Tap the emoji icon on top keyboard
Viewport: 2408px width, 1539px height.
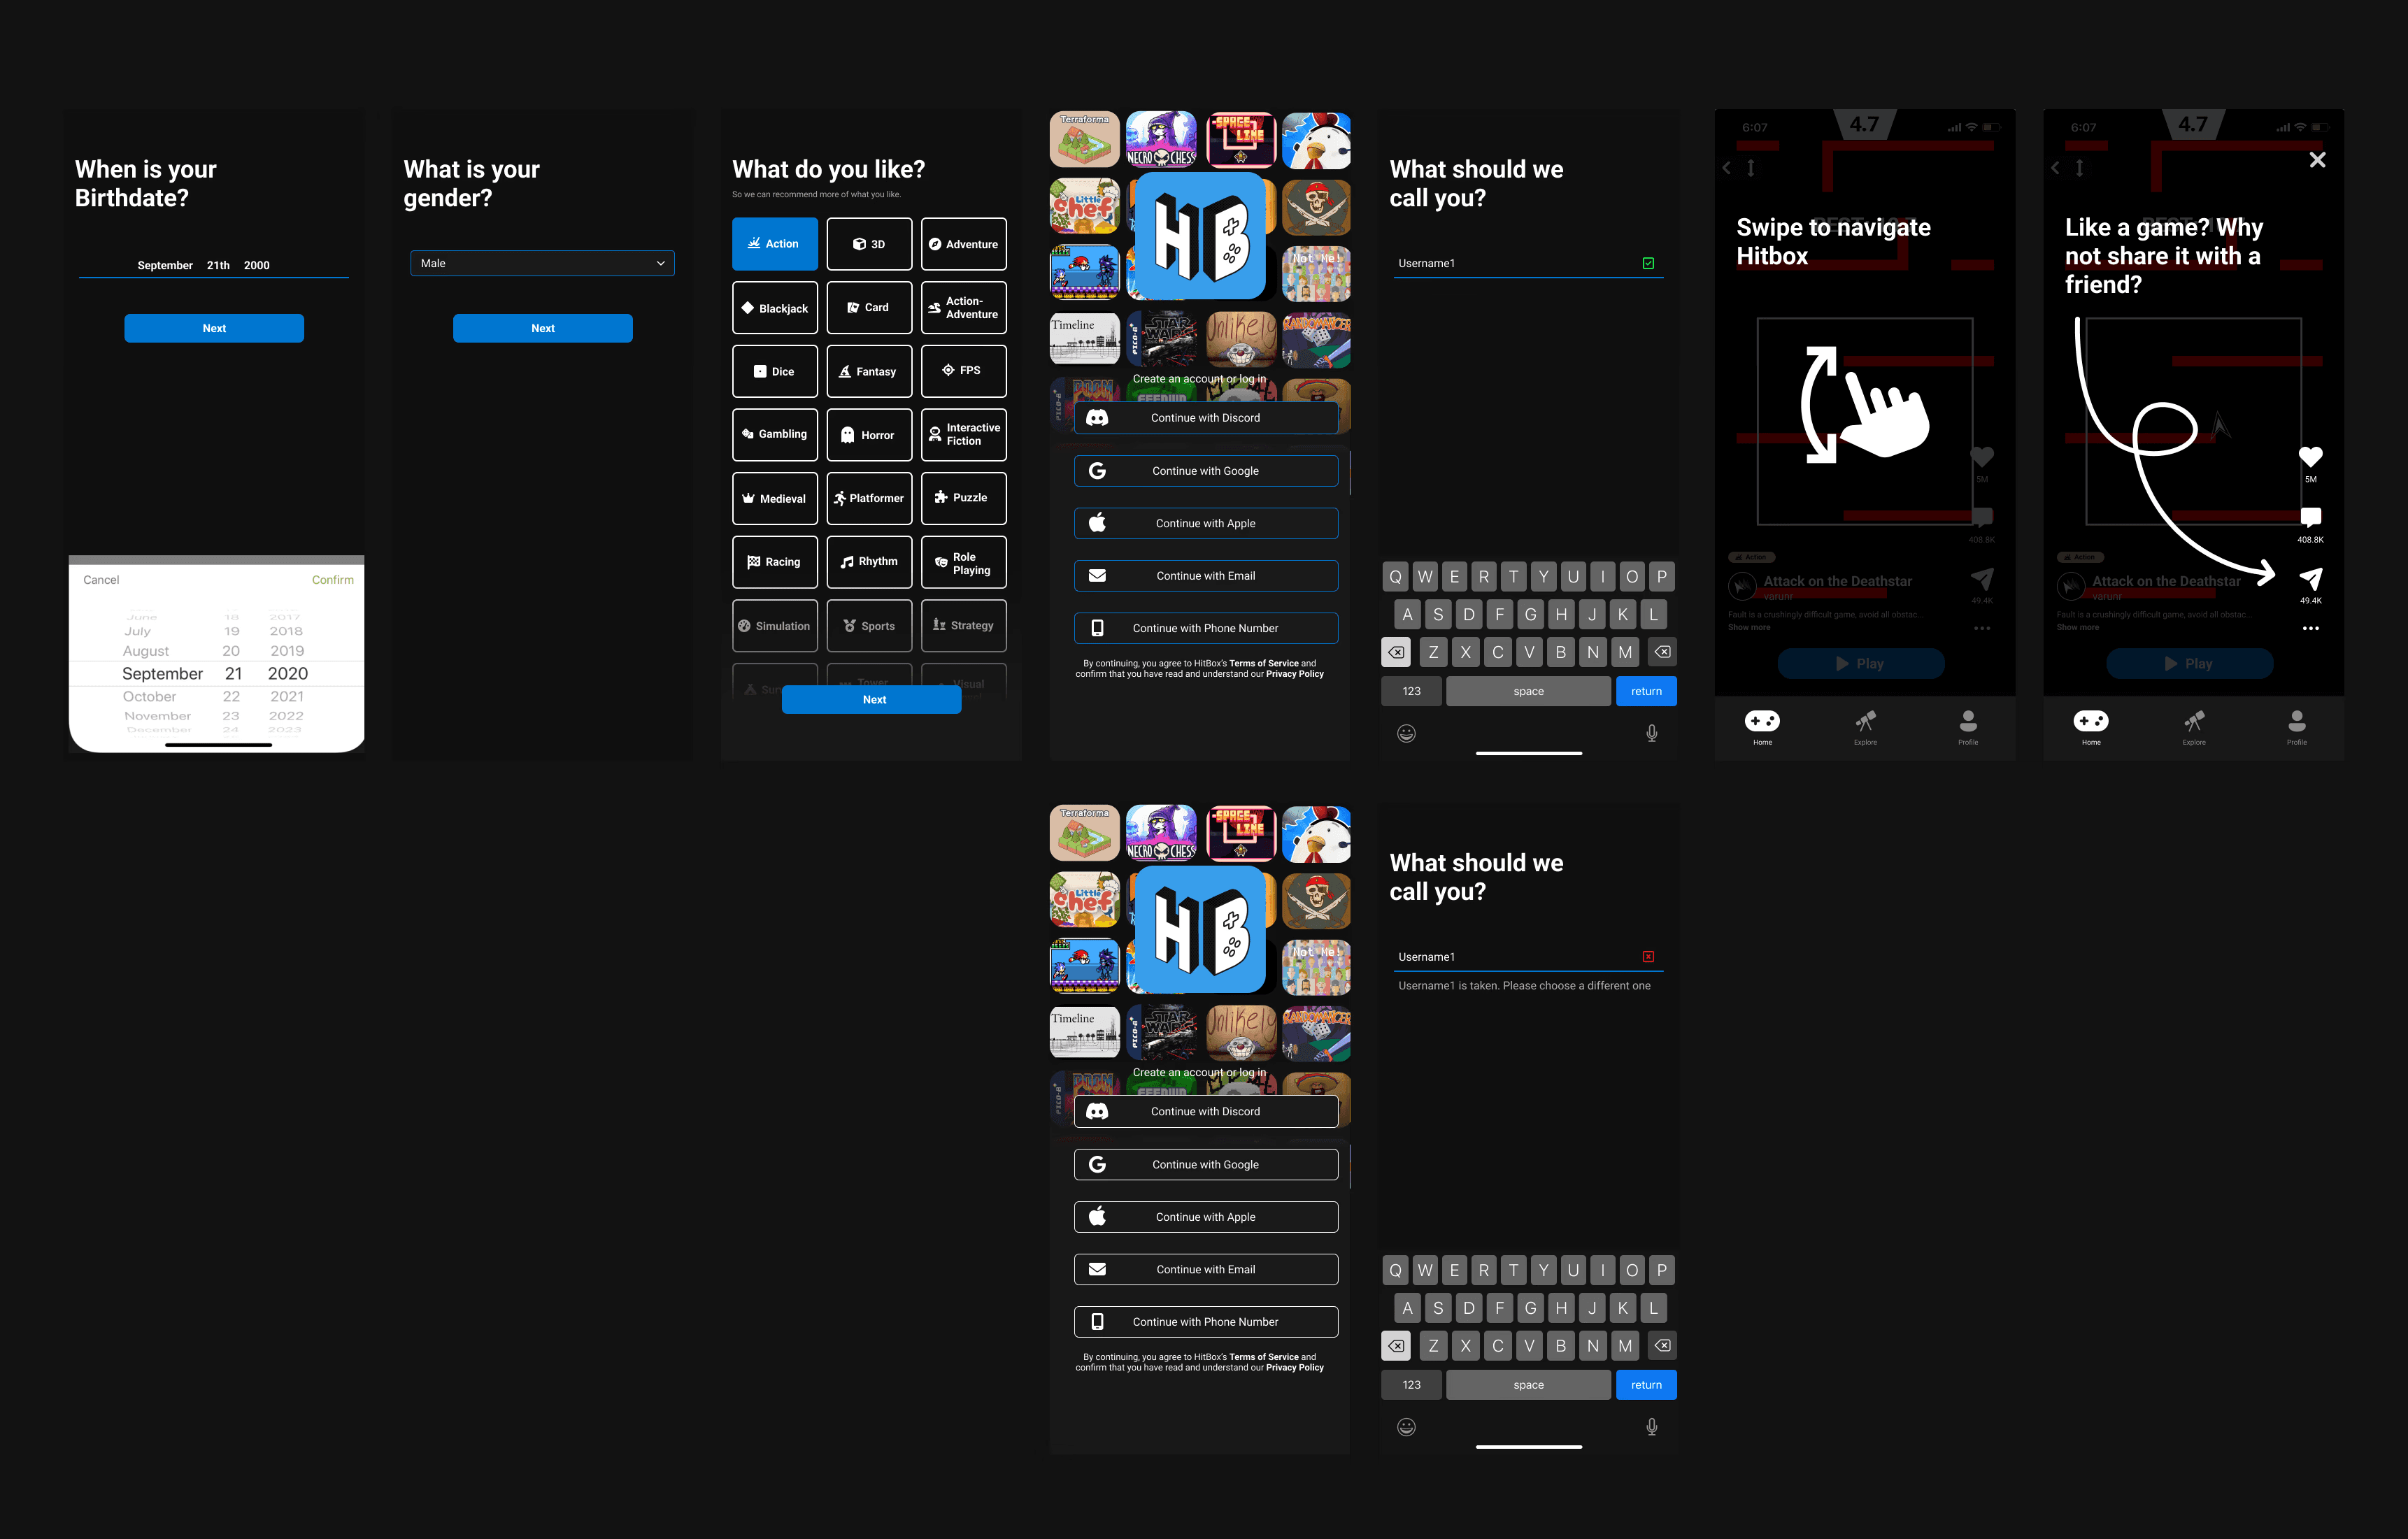pos(1406,733)
